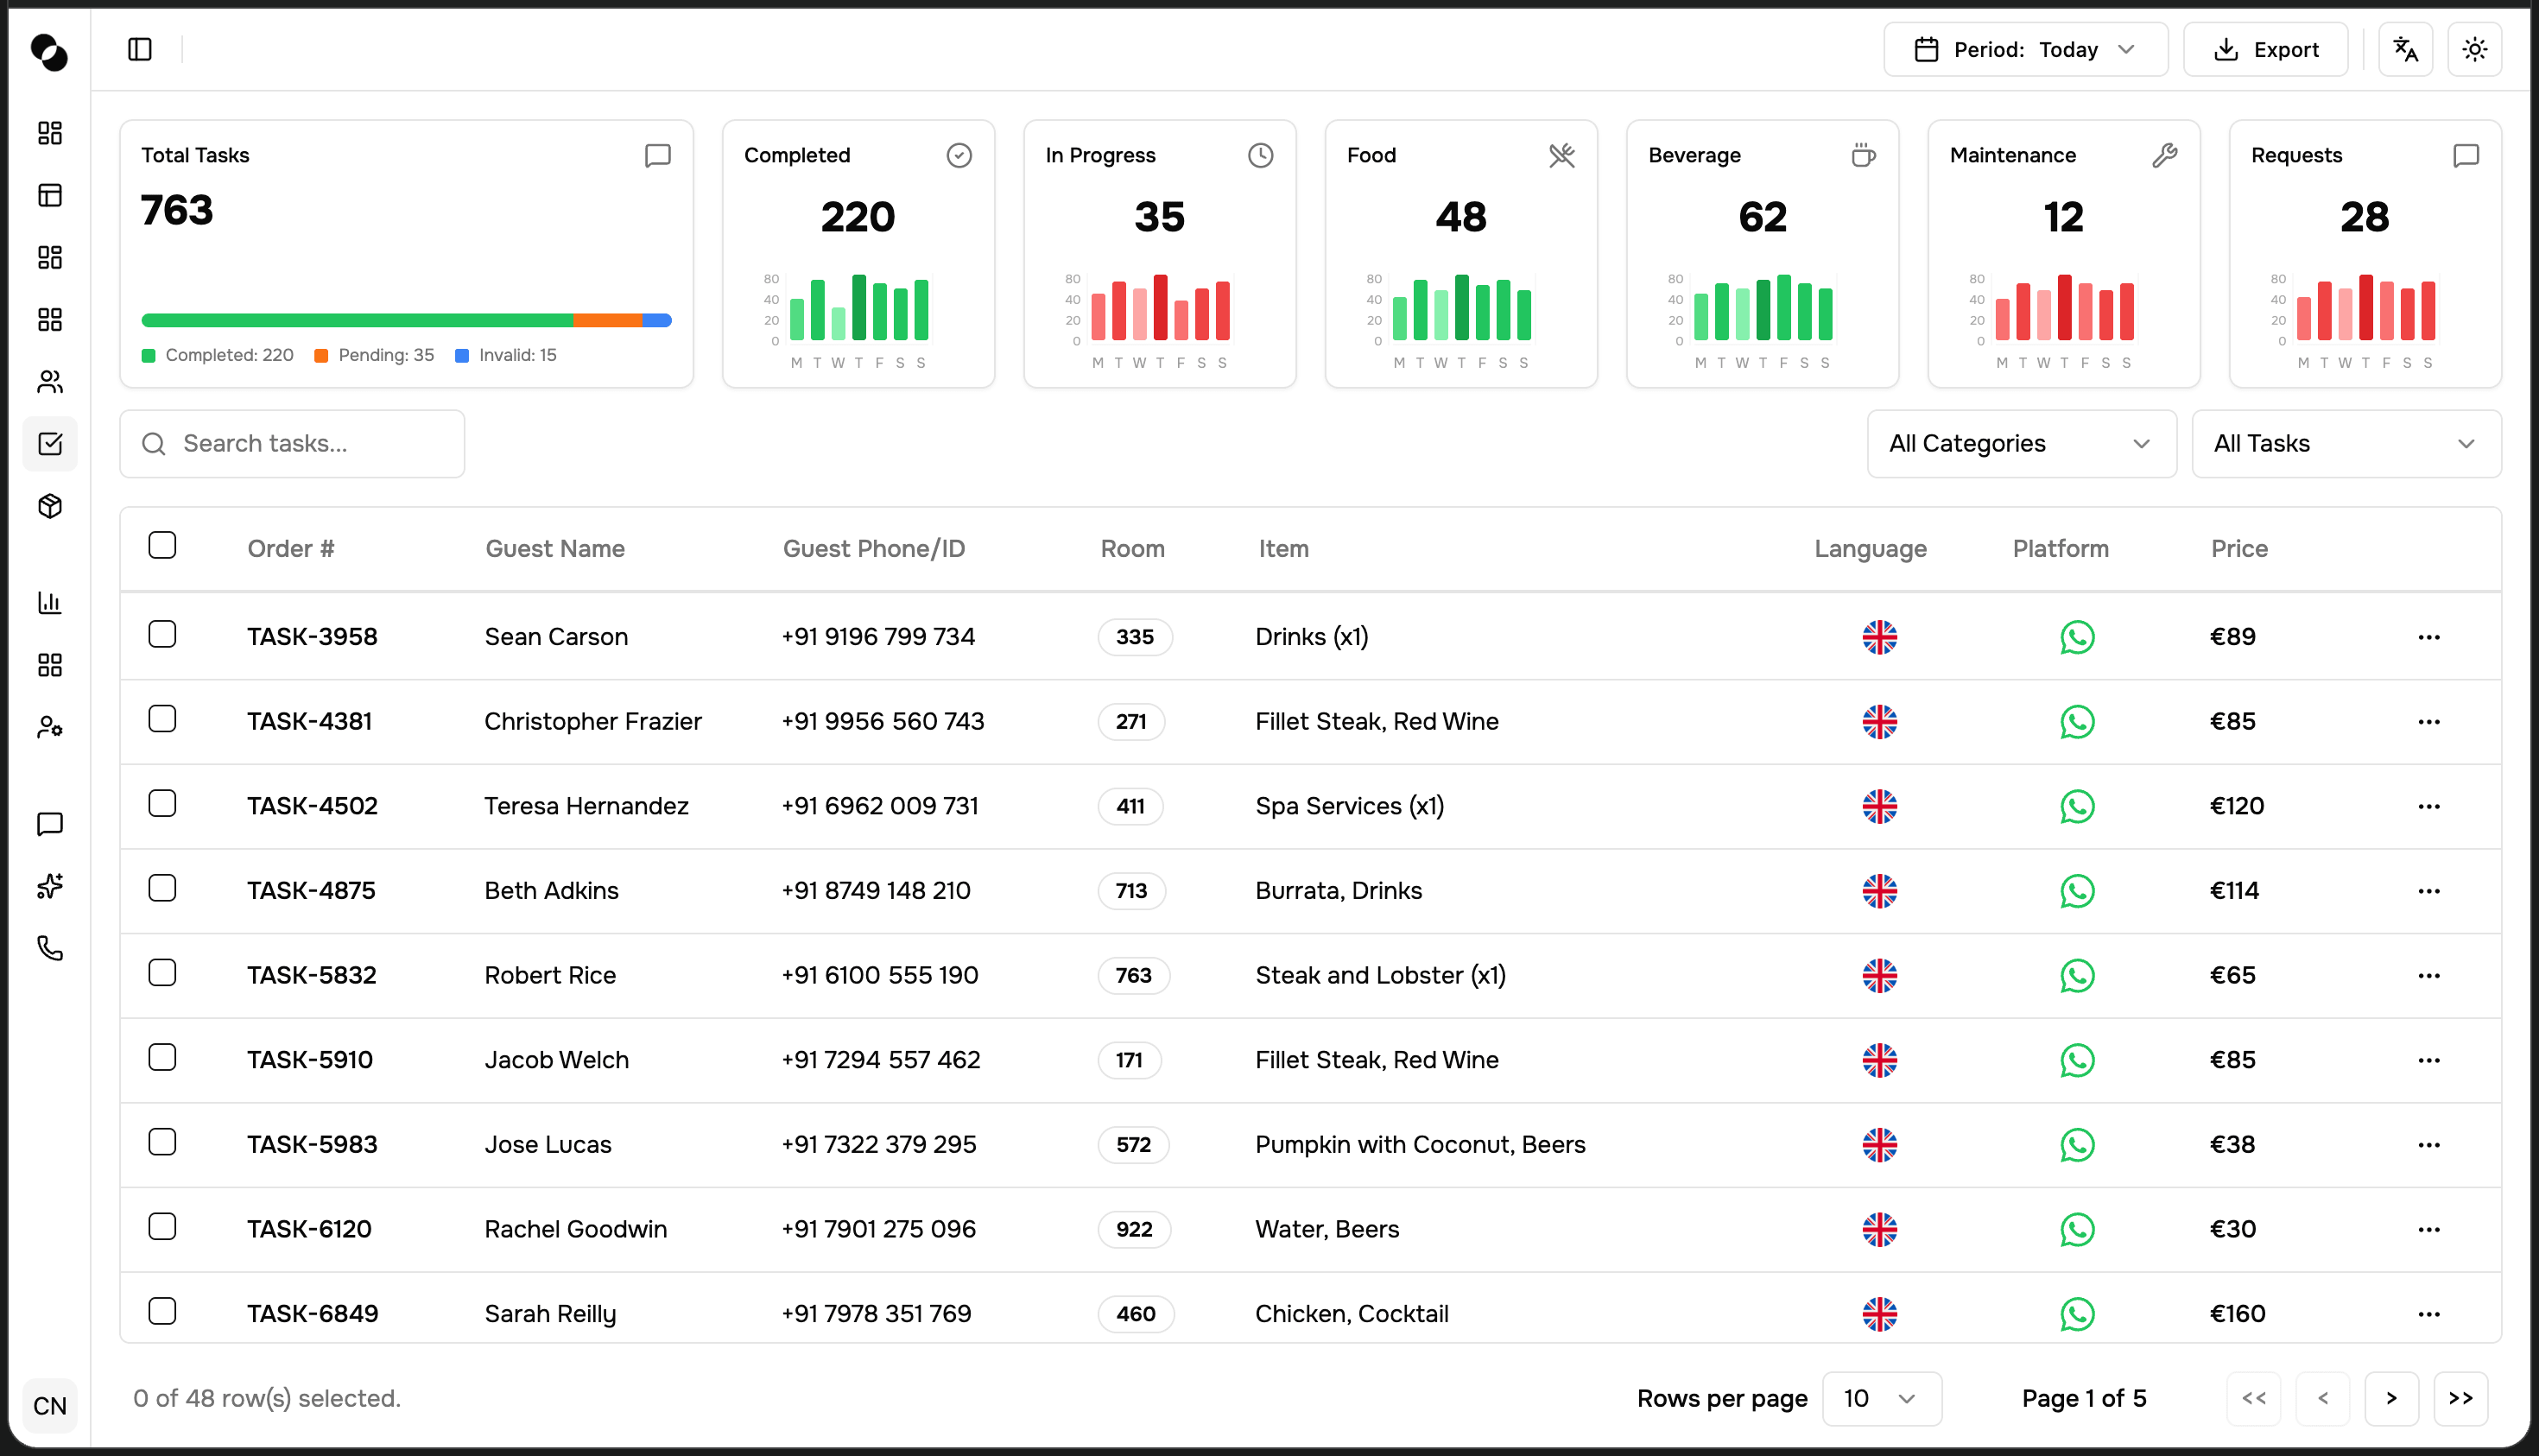This screenshot has width=2539, height=1456.
Task: Click UK flag in Rachel Goodwin row
Action: click(x=1879, y=1229)
